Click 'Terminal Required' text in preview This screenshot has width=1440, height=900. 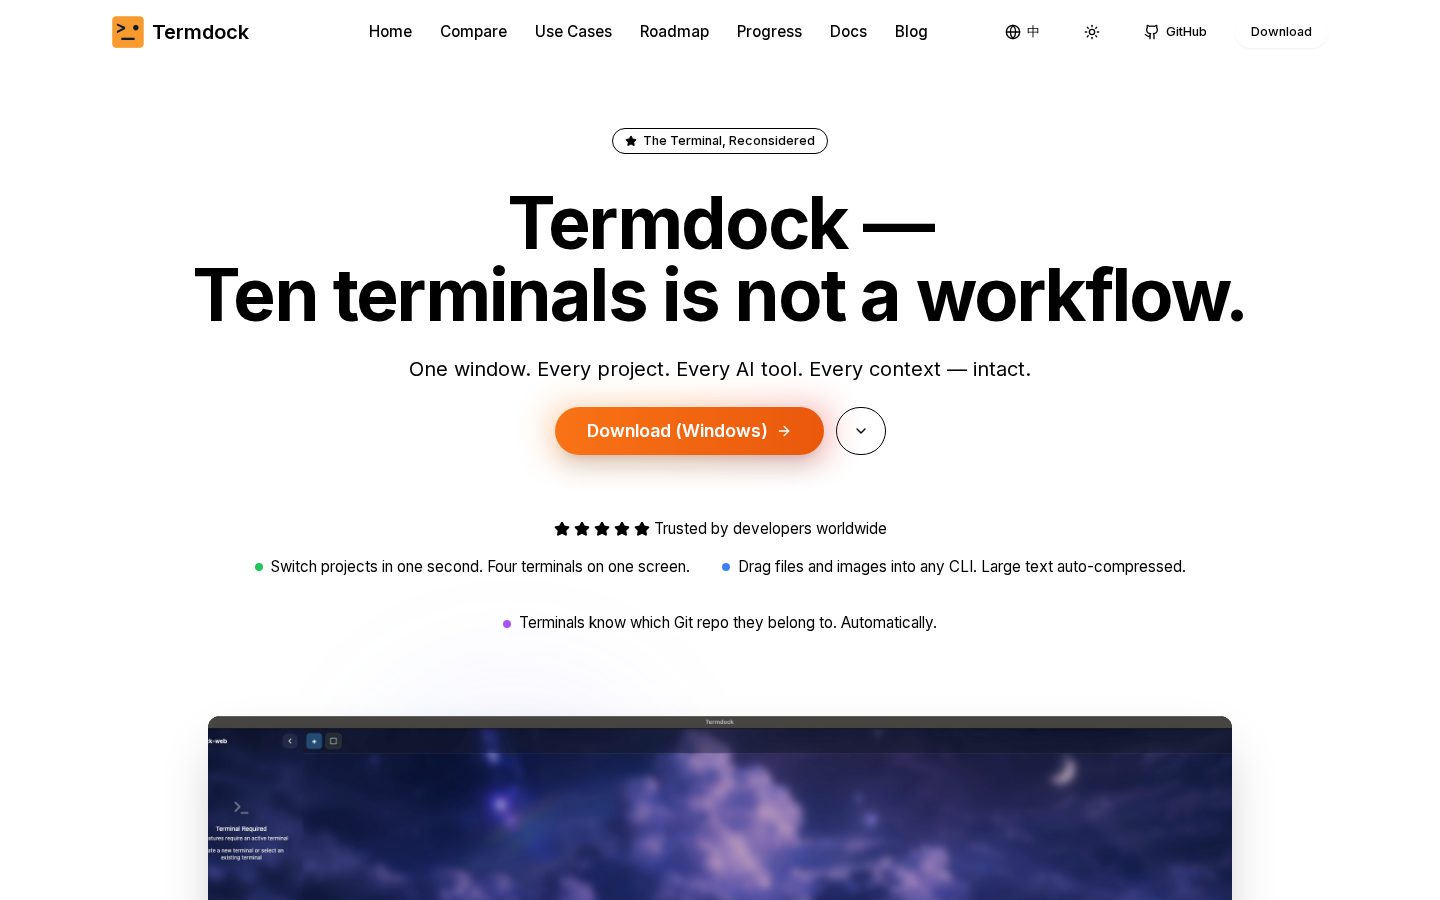pyautogui.click(x=241, y=829)
